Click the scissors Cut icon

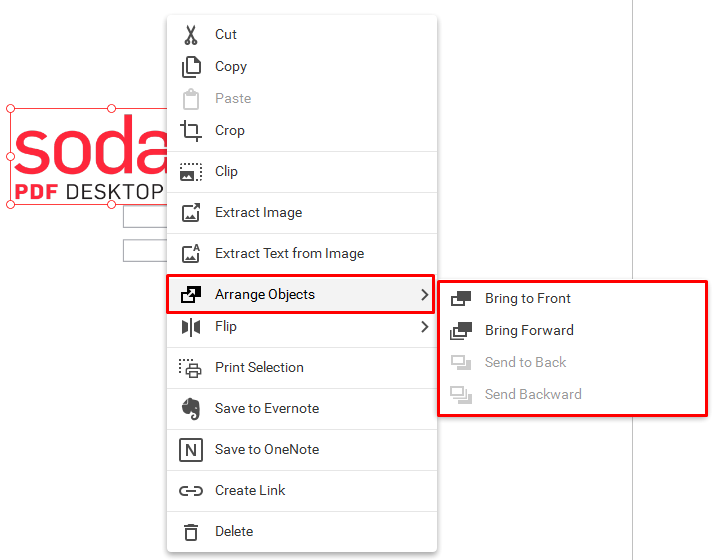(191, 35)
